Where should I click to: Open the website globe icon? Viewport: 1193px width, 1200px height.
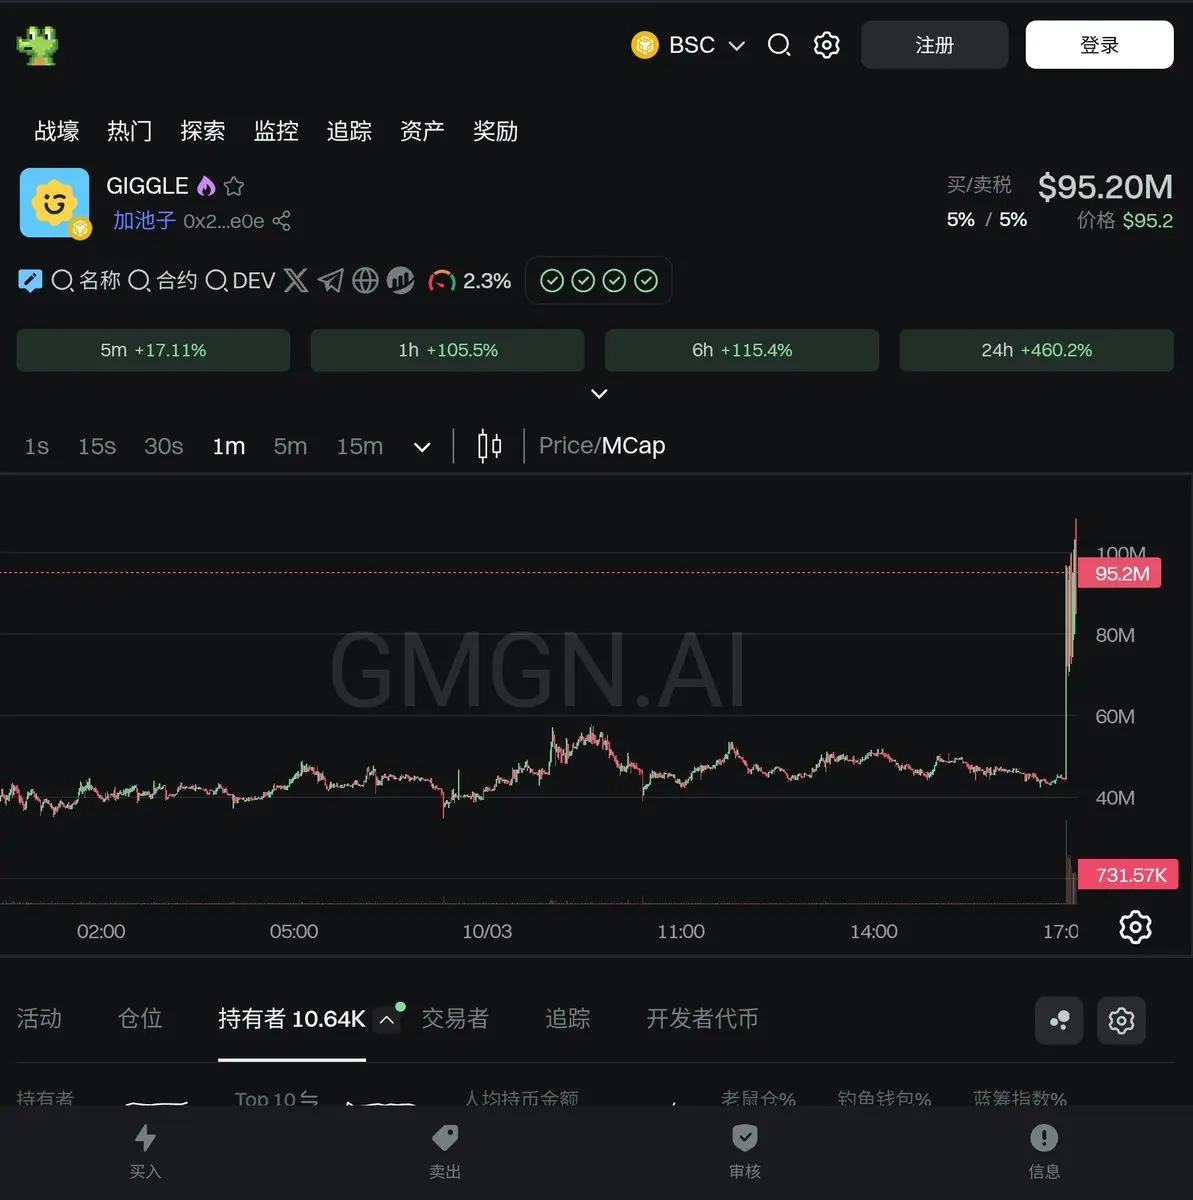[x=366, y=281]
